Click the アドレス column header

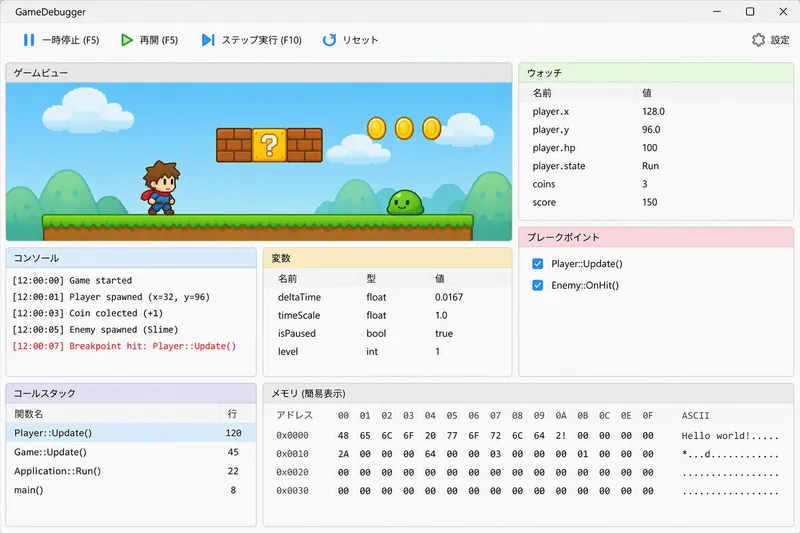[x=294, y=416]
